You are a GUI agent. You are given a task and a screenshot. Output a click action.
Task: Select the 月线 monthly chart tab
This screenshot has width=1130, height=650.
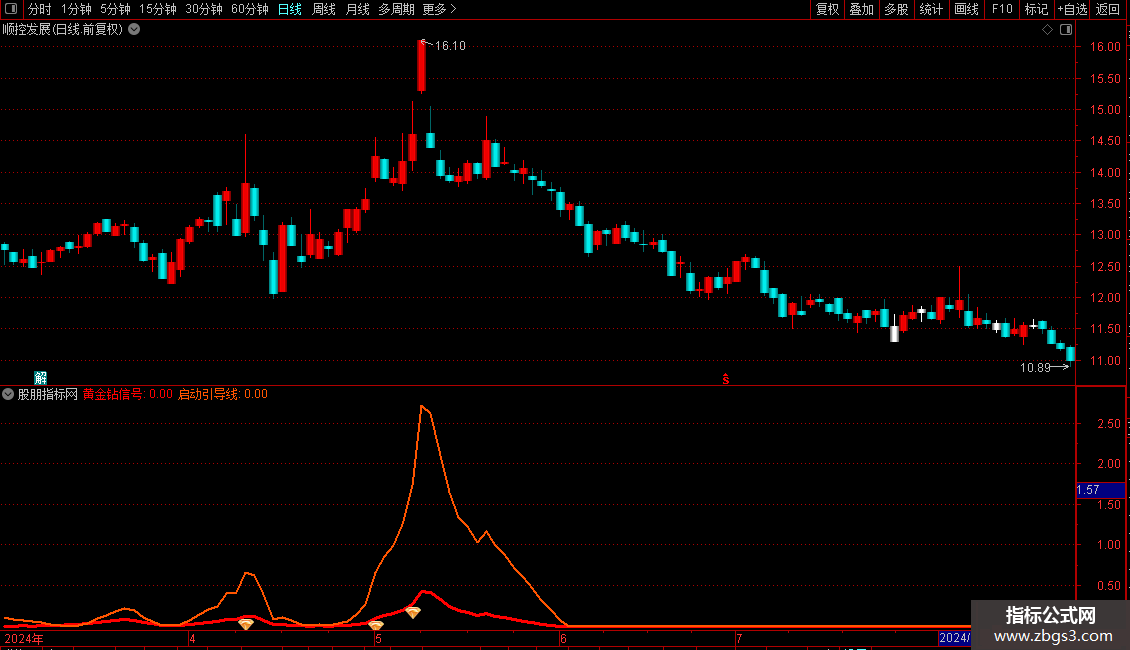pos(357,9)
